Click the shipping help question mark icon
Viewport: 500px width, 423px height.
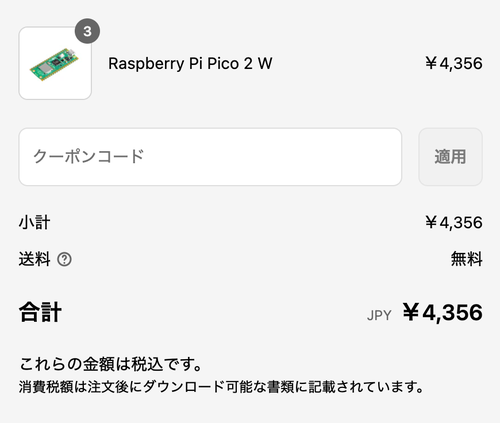[x=64, y=259]
